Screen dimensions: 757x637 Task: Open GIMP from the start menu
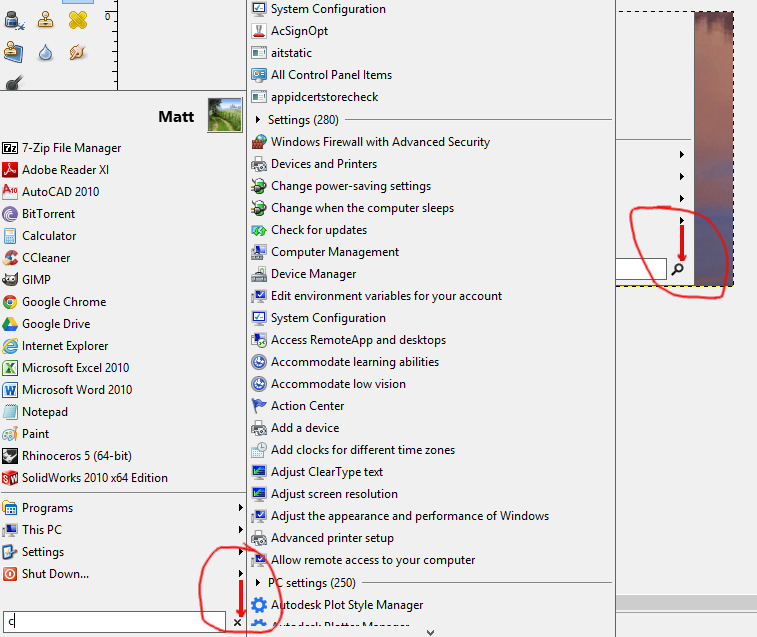(36, 280)
